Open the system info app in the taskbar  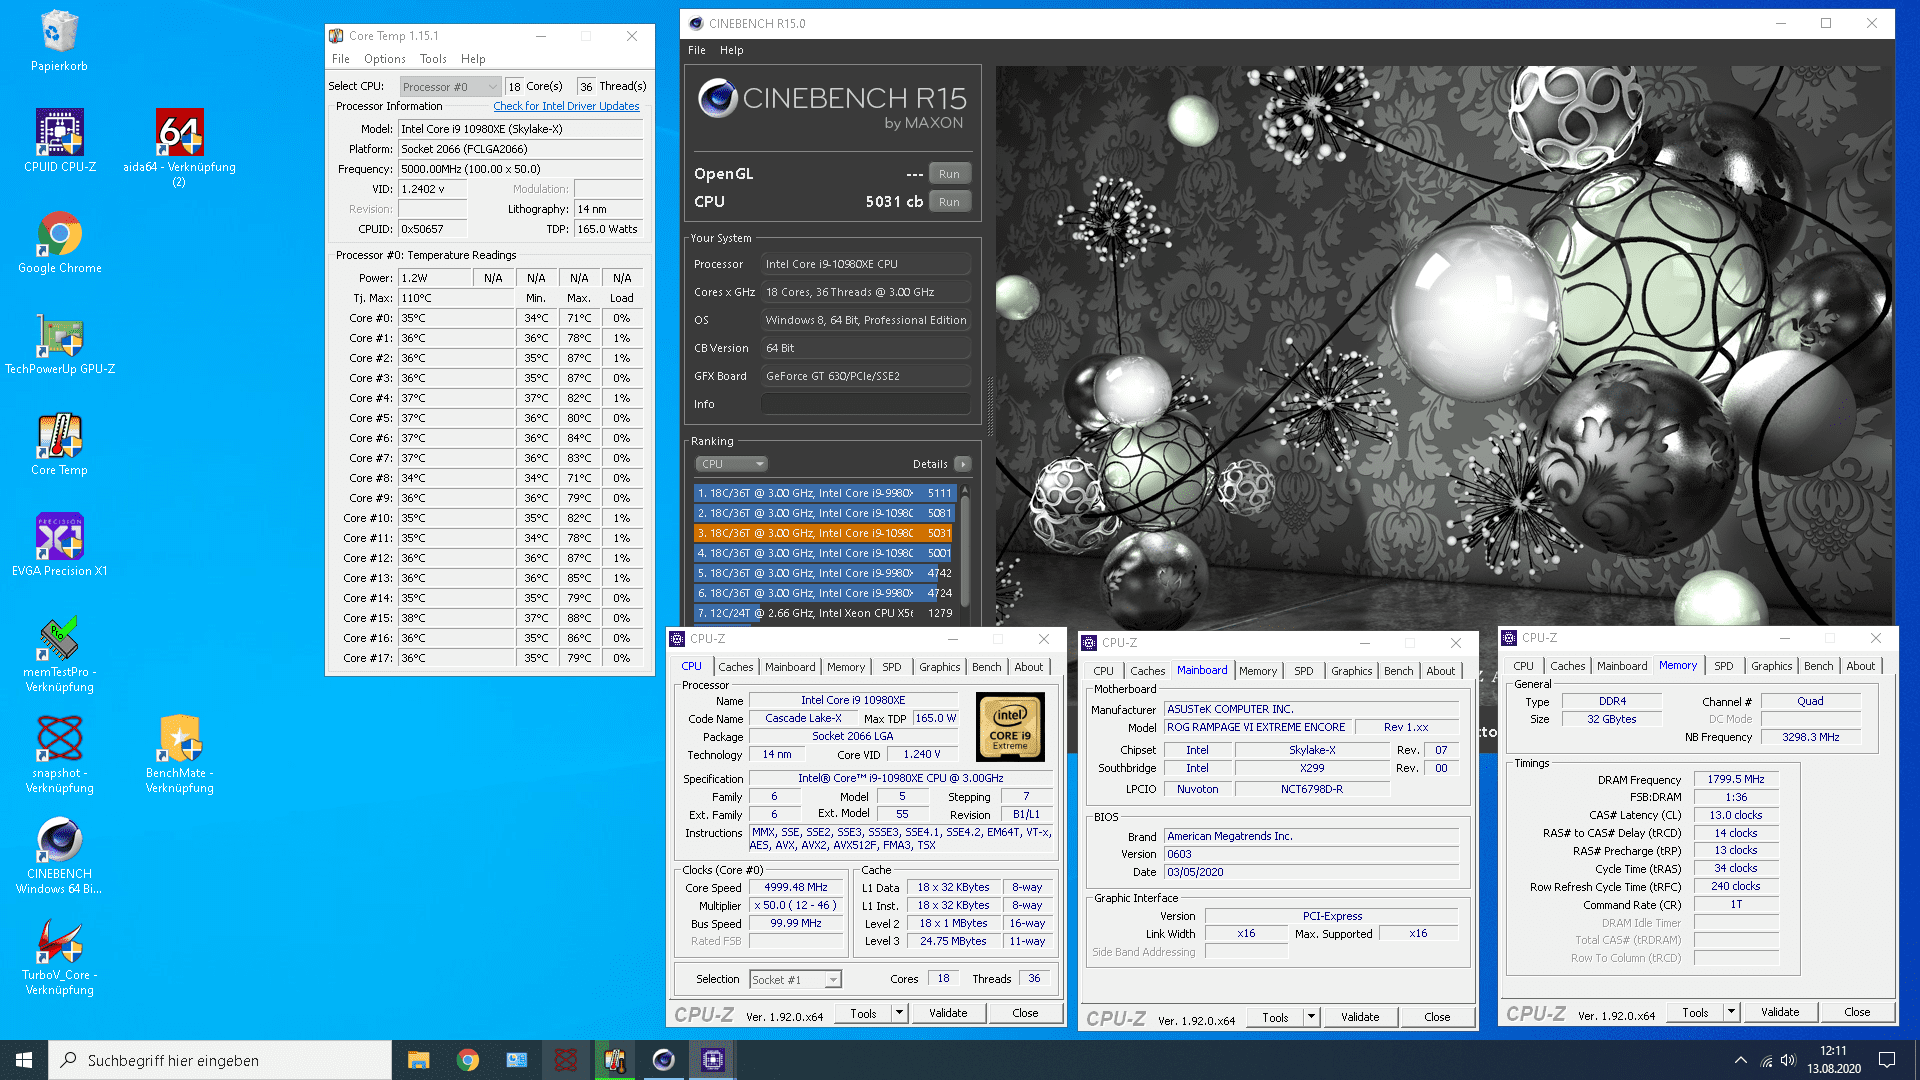pos(516,1060)
